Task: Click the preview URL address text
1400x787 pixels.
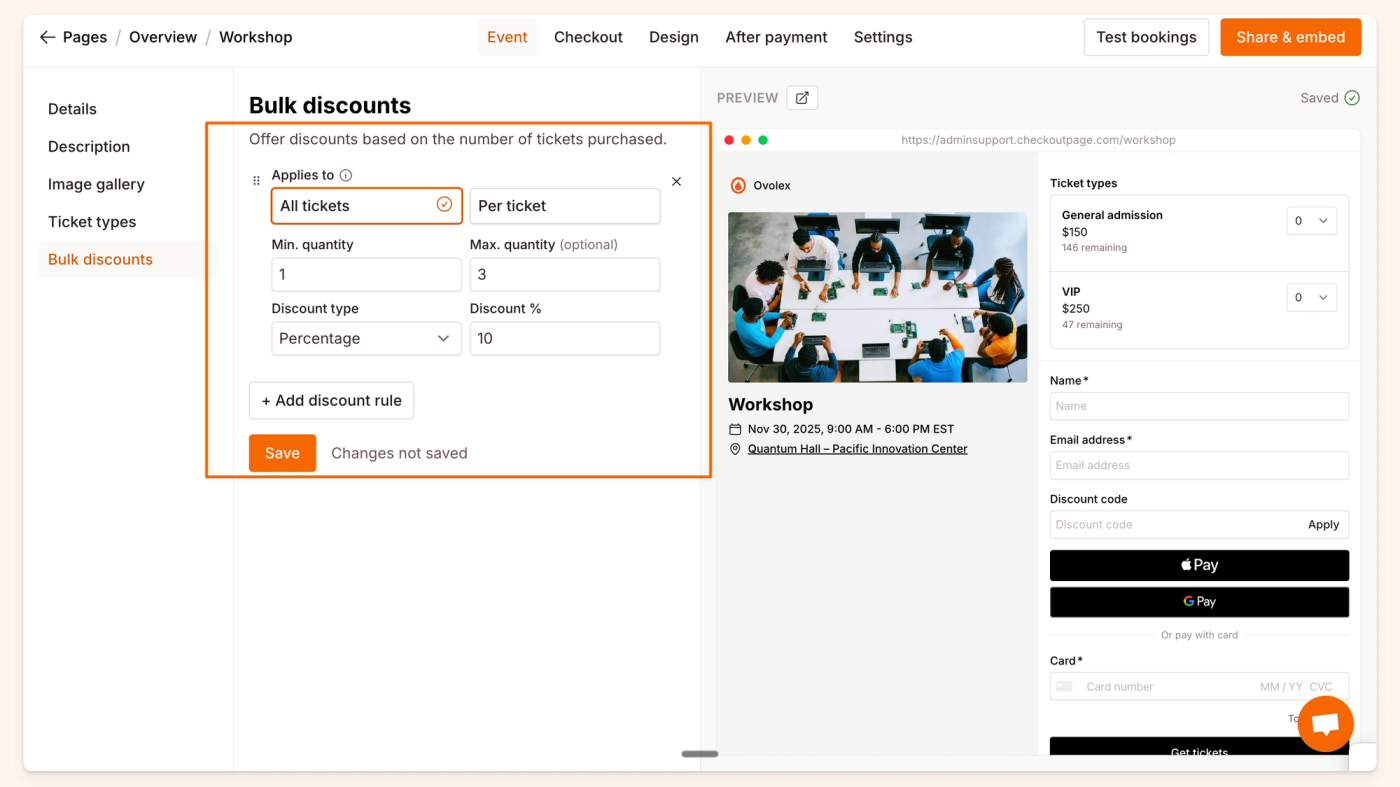Action: (x=1038, y=140)
